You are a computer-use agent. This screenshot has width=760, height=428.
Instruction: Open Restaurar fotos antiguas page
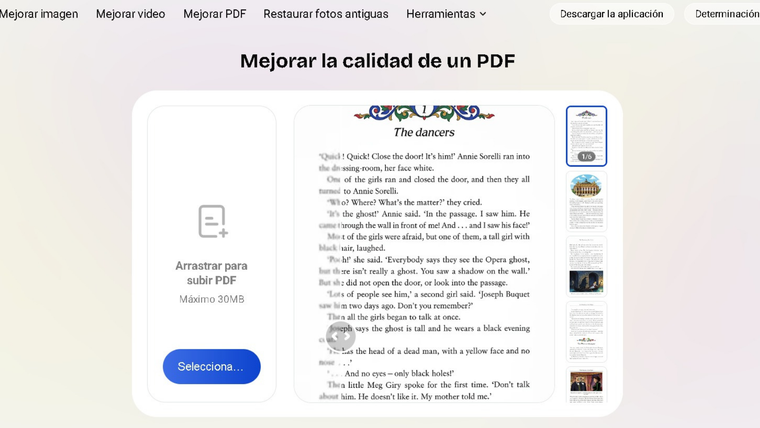(x=326, y=14)
